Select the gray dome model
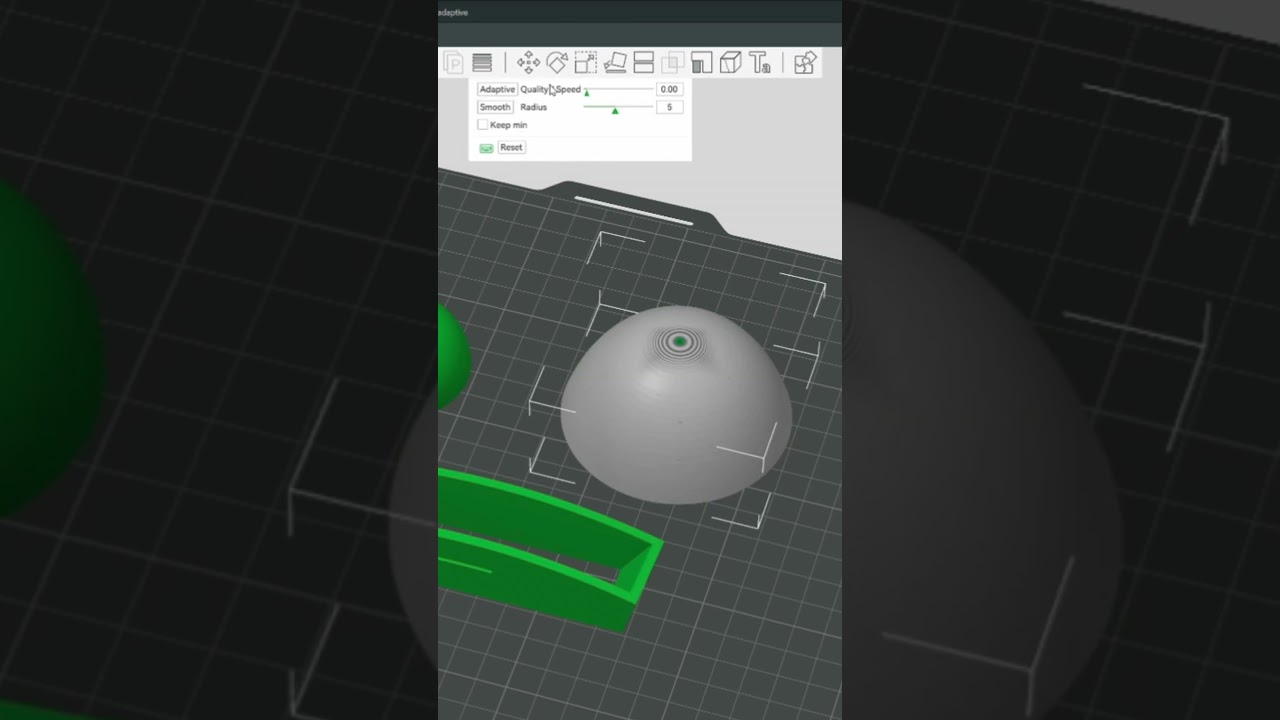The height and width of the screenshot is (720, 1280). tap(676, 405)
